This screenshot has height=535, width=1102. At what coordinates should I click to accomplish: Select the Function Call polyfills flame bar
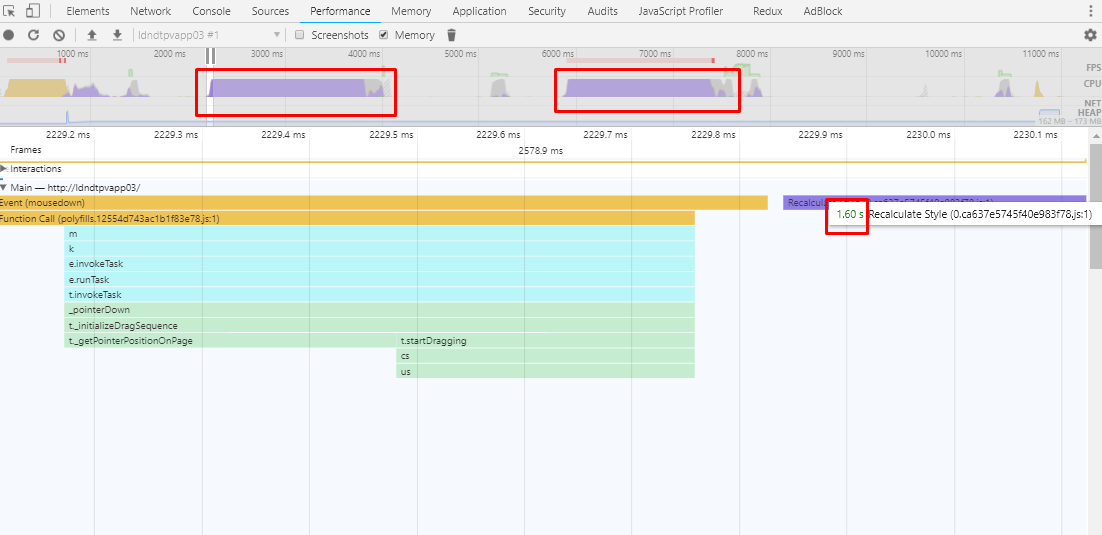[347, 219]
